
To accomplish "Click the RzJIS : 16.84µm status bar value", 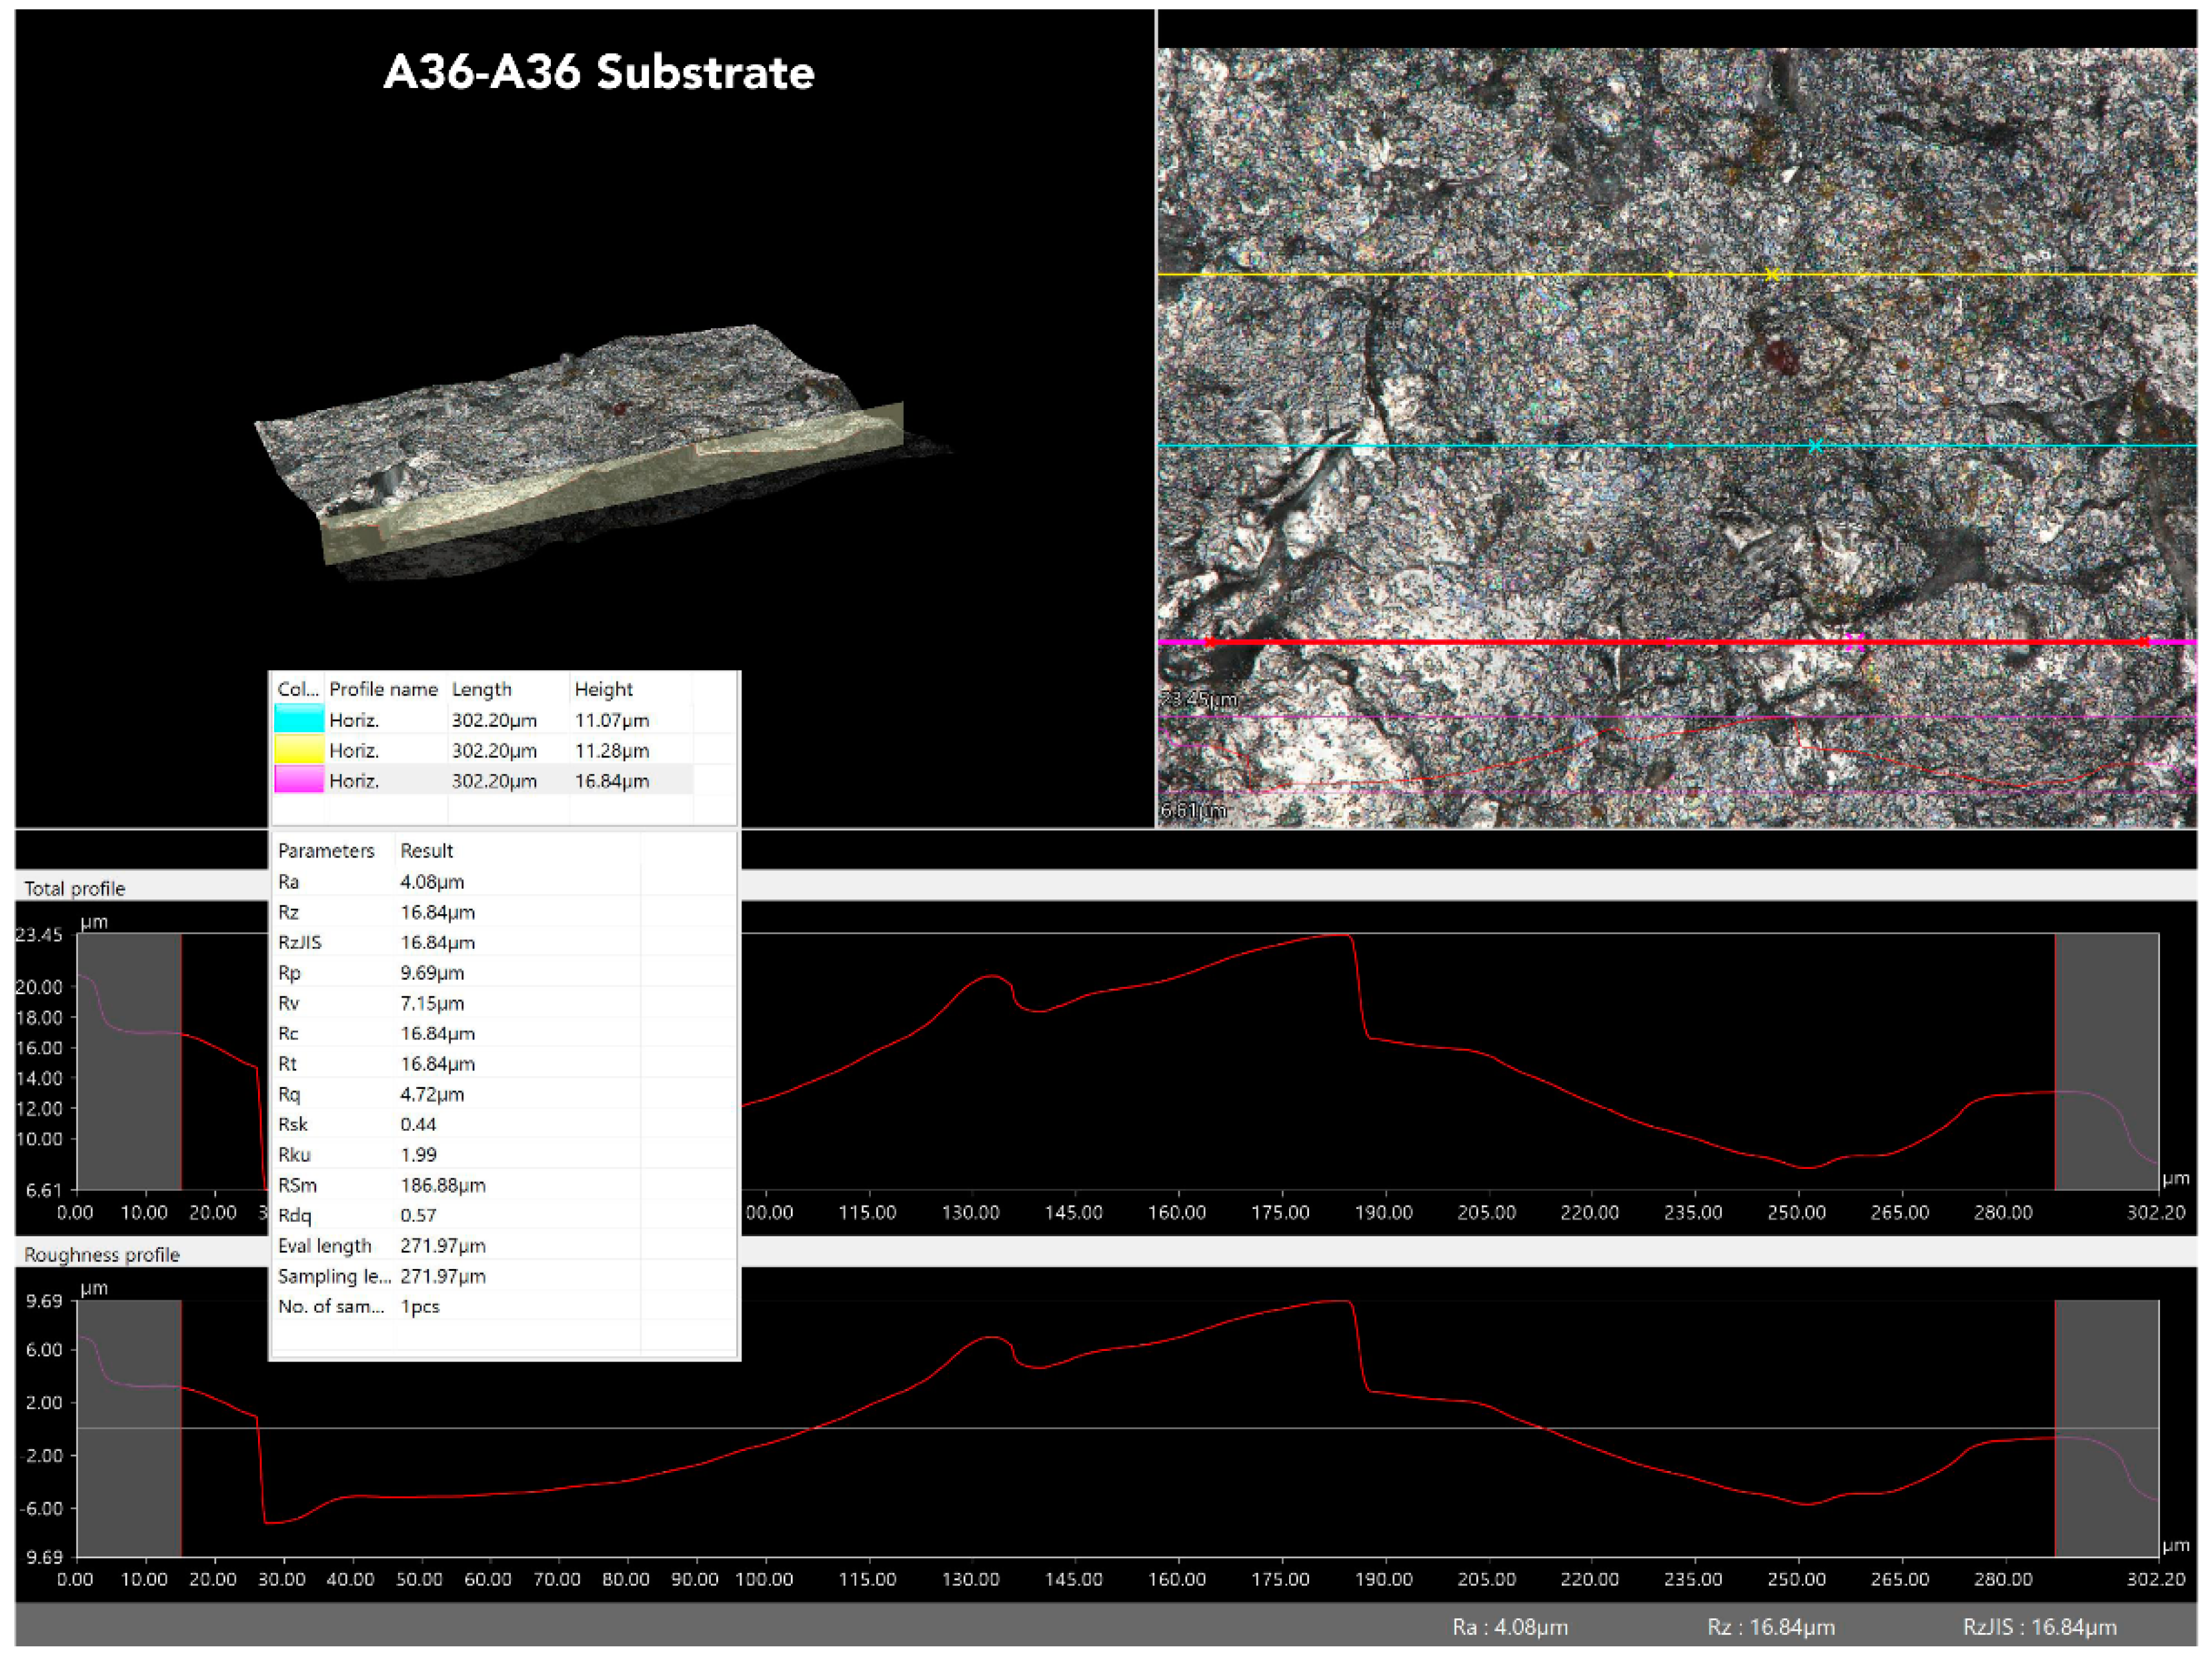I will point(2040,1627).
